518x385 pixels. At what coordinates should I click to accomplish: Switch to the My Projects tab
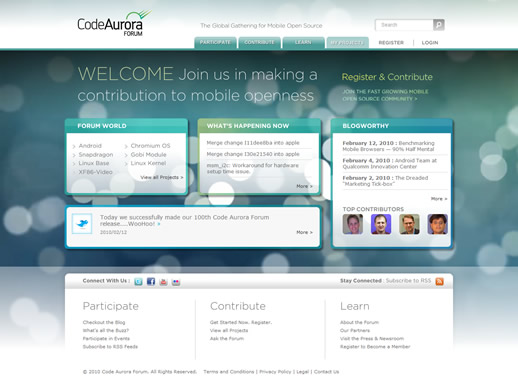[347, 43]
